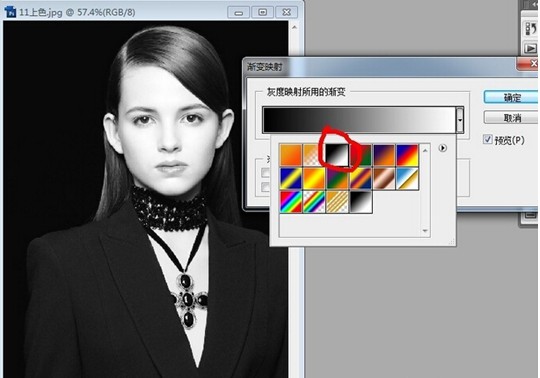Select the blue-yellow-blue diagonal gradient preset
The height and width of the screenshot is (378, 540).
[291, 178]
